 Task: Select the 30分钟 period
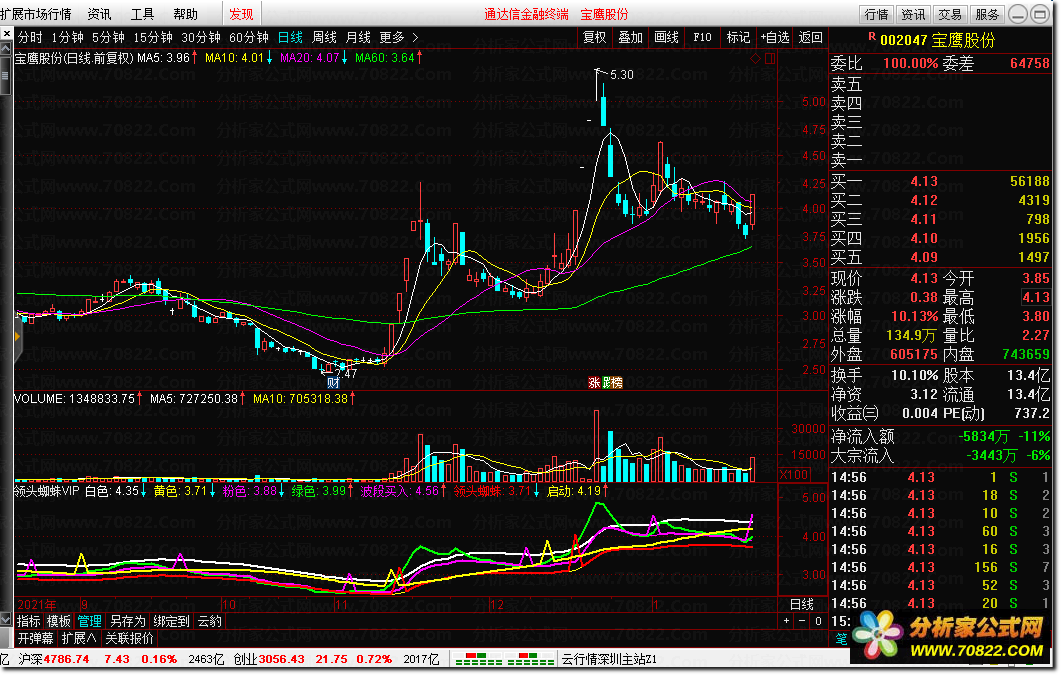click(201, 38)
